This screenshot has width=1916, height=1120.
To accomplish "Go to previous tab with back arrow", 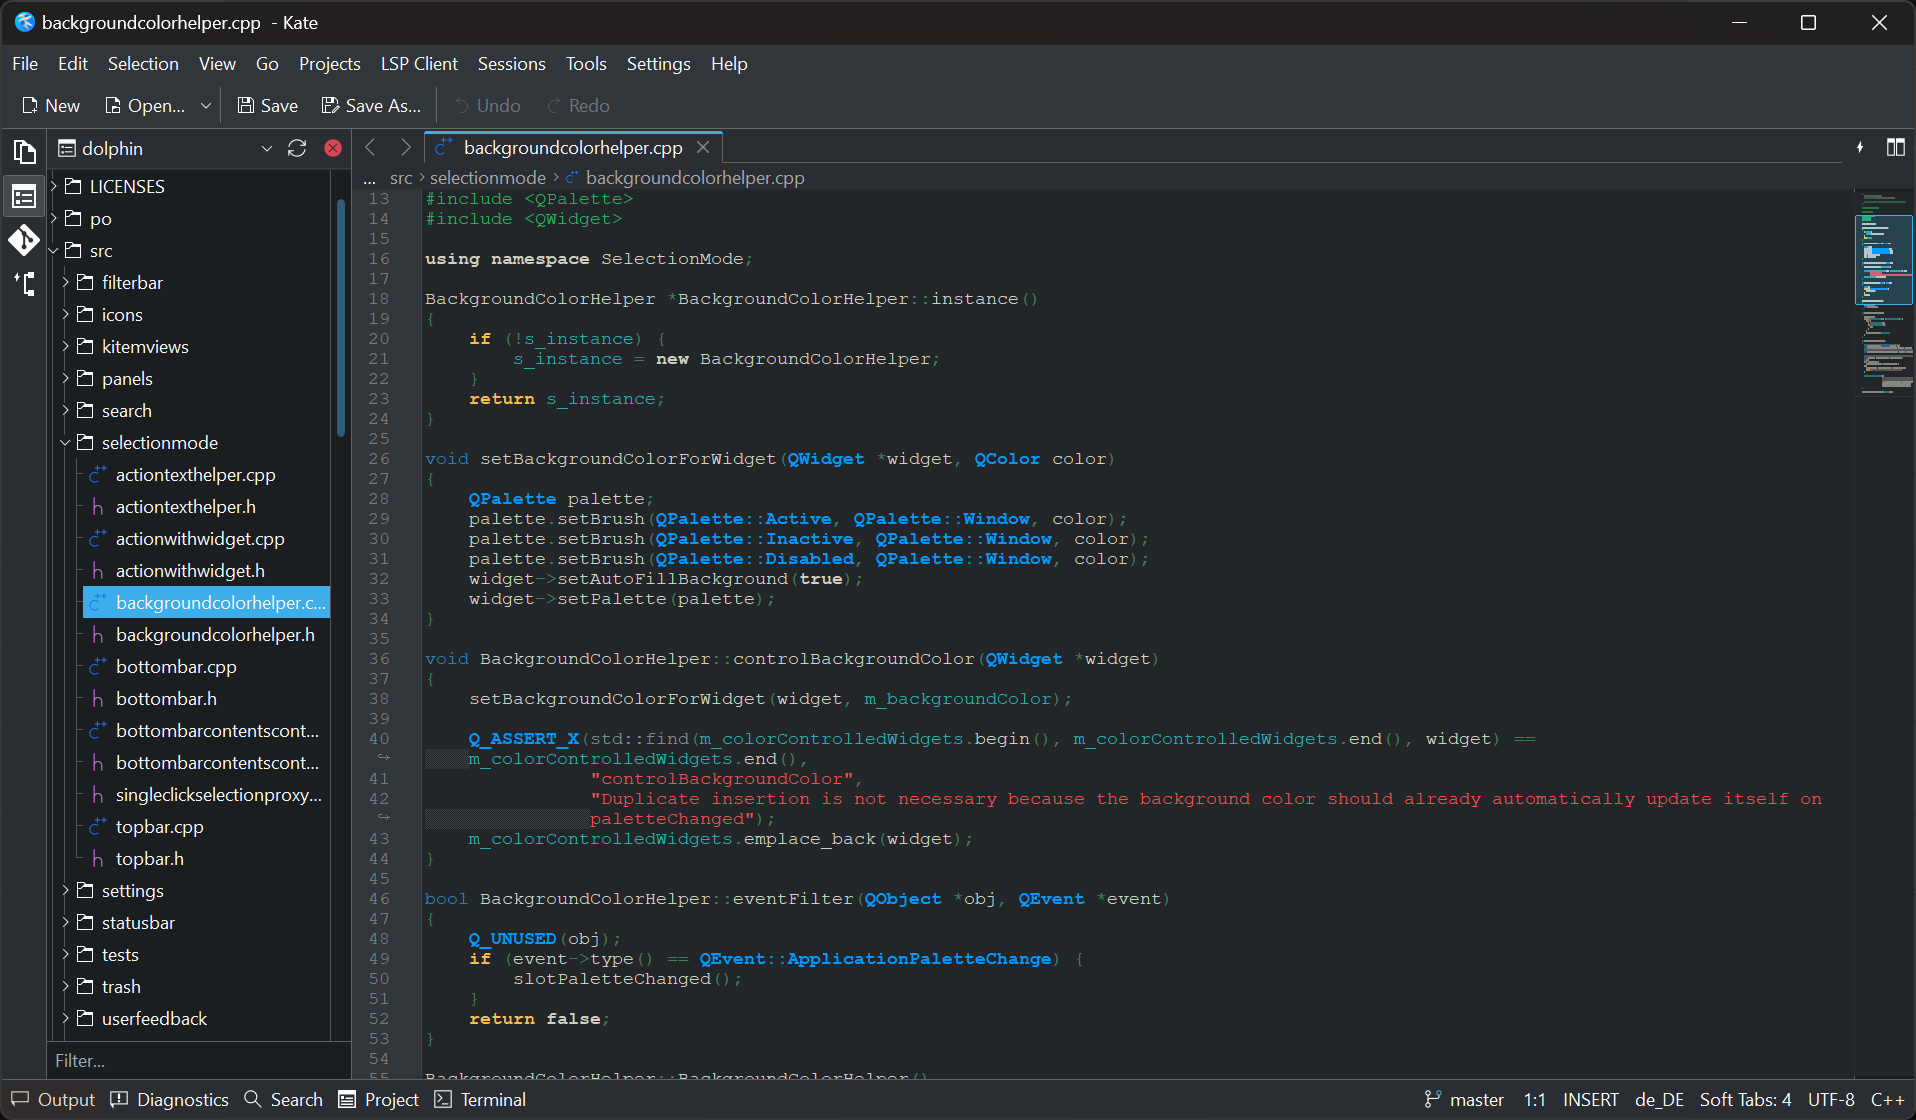I will pos(370,148).
